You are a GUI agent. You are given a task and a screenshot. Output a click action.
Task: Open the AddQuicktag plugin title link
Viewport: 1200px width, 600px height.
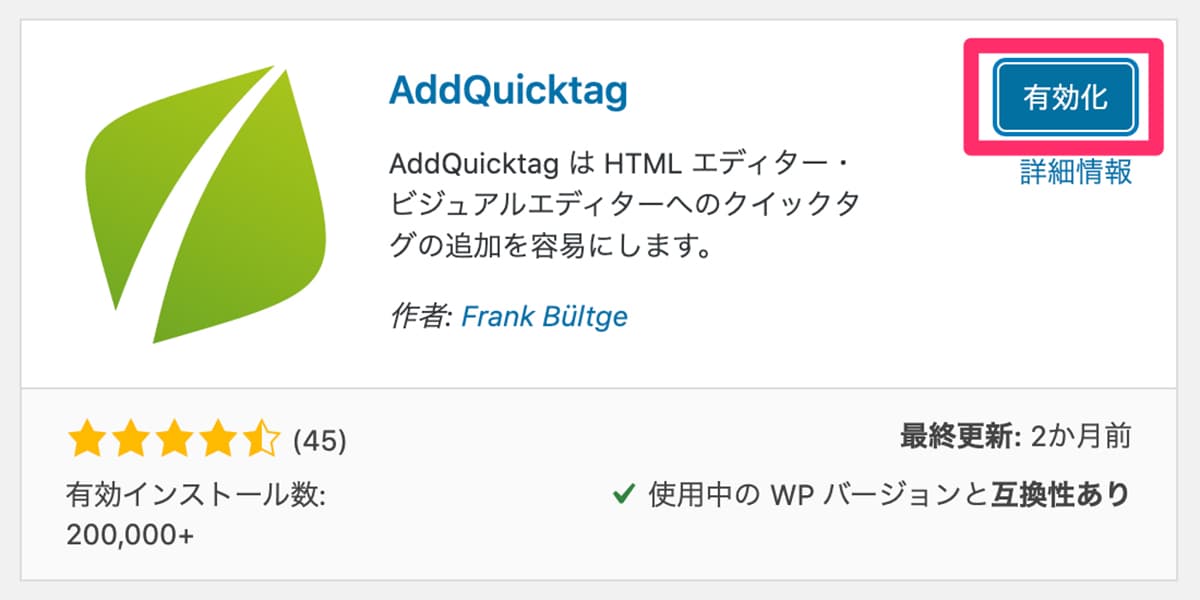pos(508,92)
